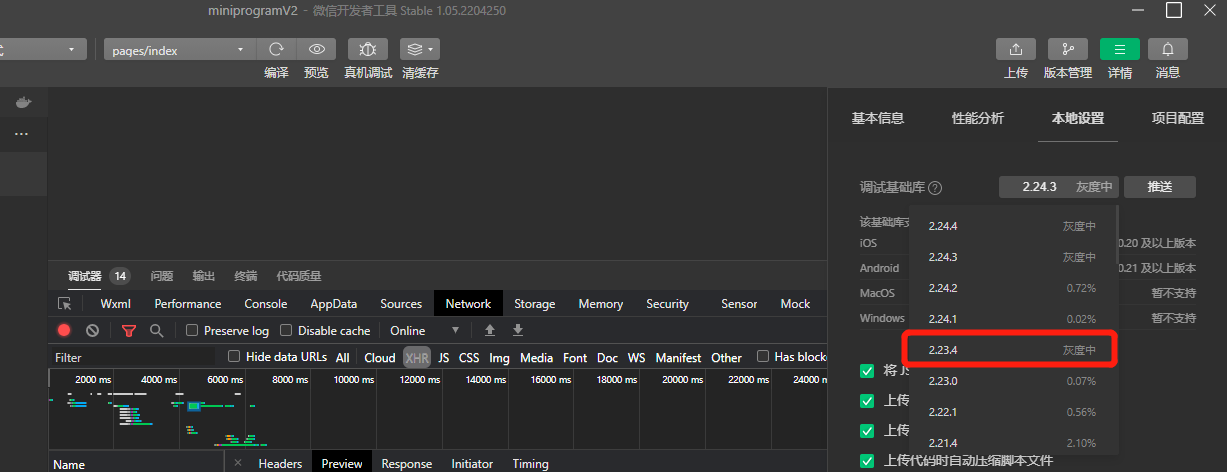1227x472 pixels.
Task: Select base library version 2.22.1
Action: (x=1013, y=412)
